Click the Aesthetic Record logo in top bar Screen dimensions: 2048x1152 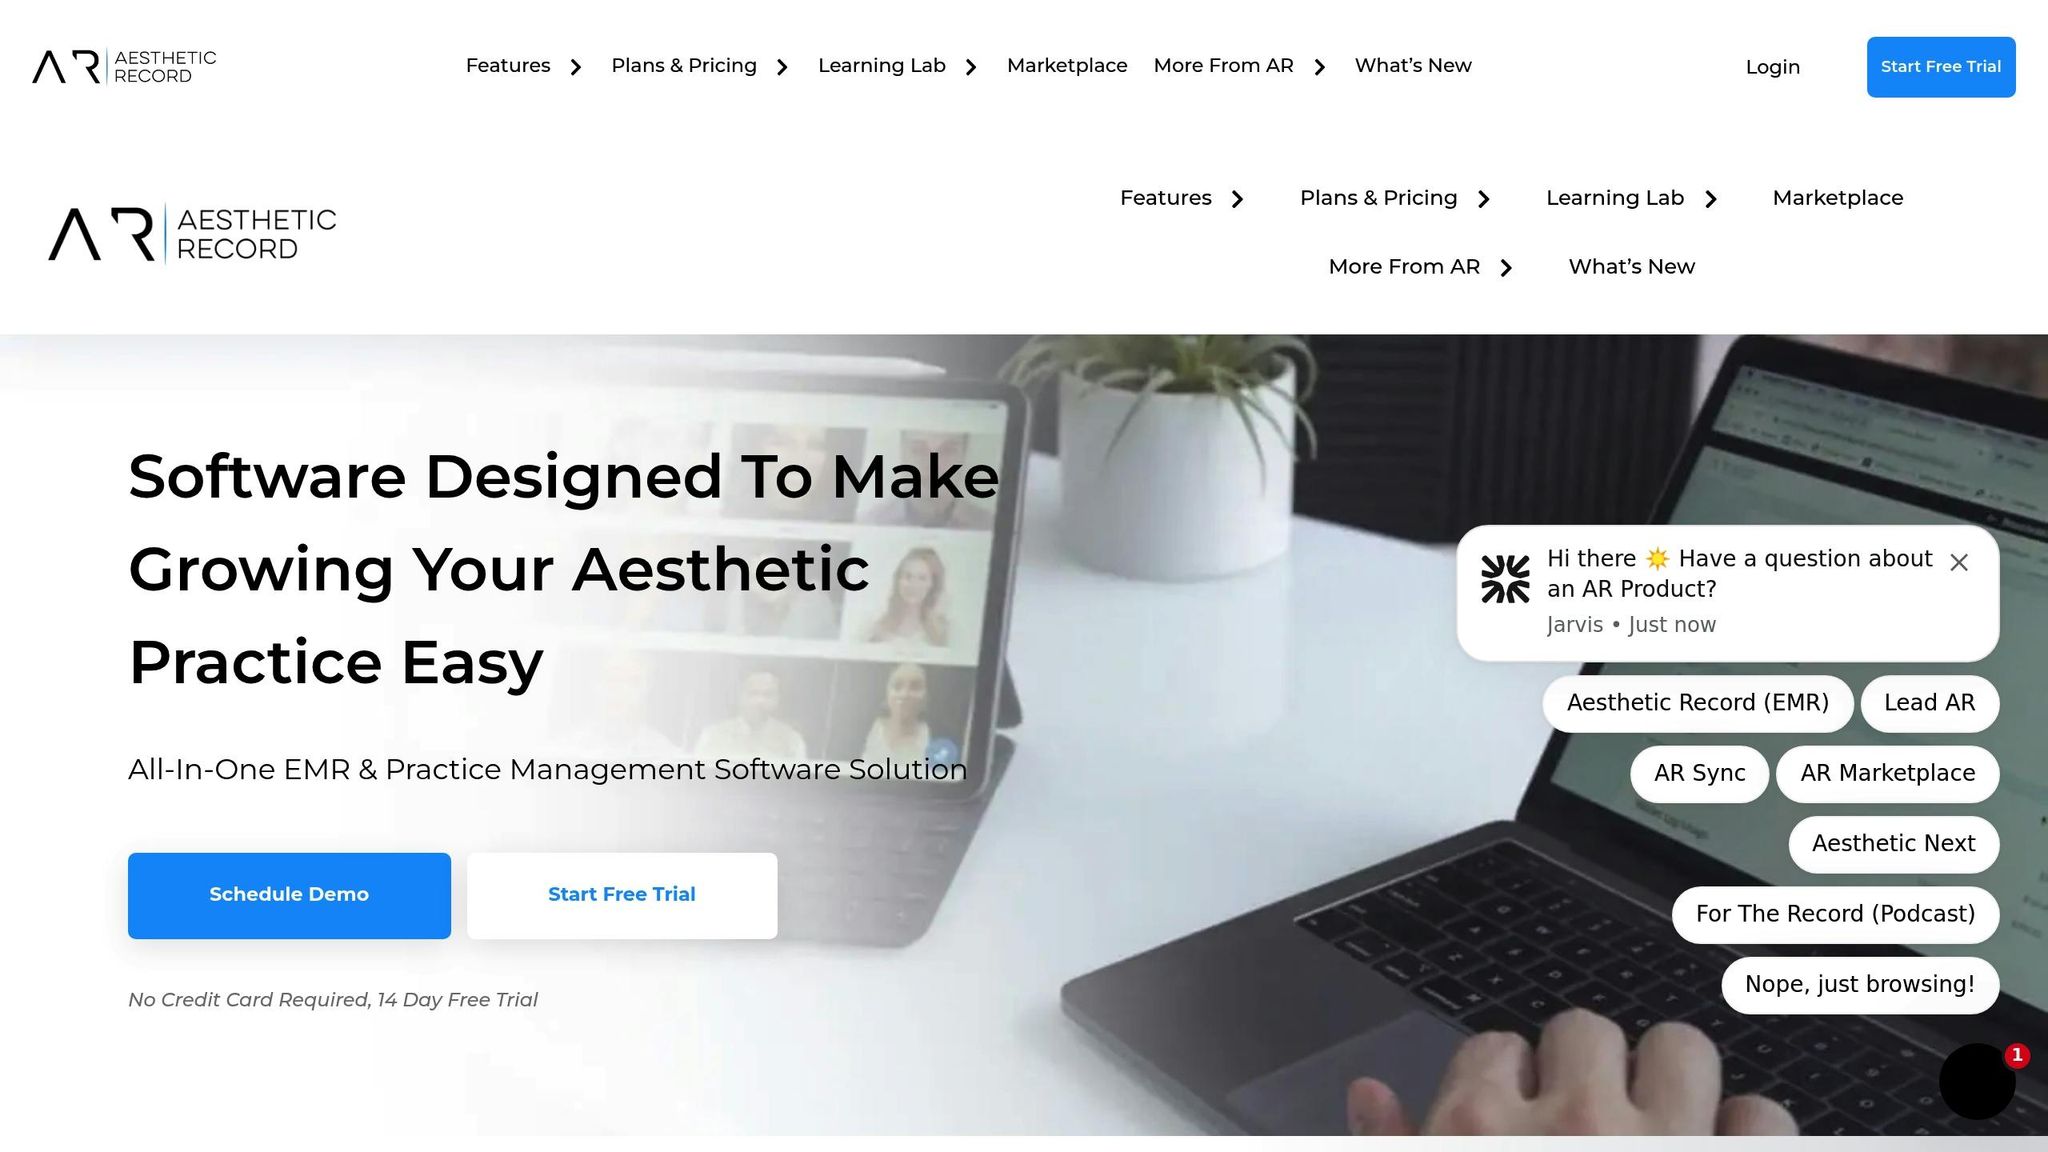coord(124,67)
